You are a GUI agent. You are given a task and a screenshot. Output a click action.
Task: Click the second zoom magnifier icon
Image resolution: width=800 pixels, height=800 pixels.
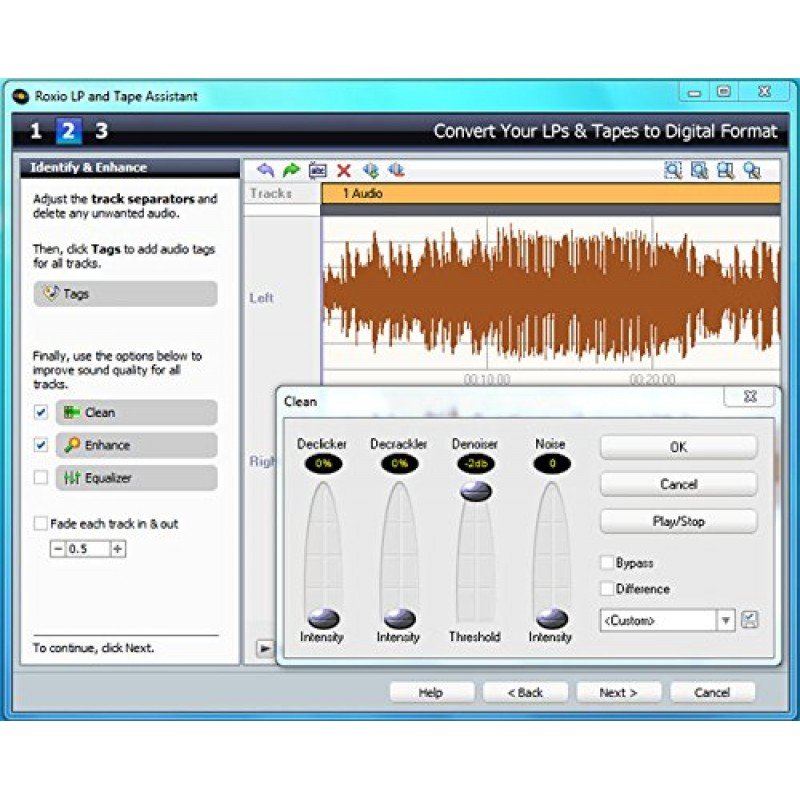click(x=699, y=170)
